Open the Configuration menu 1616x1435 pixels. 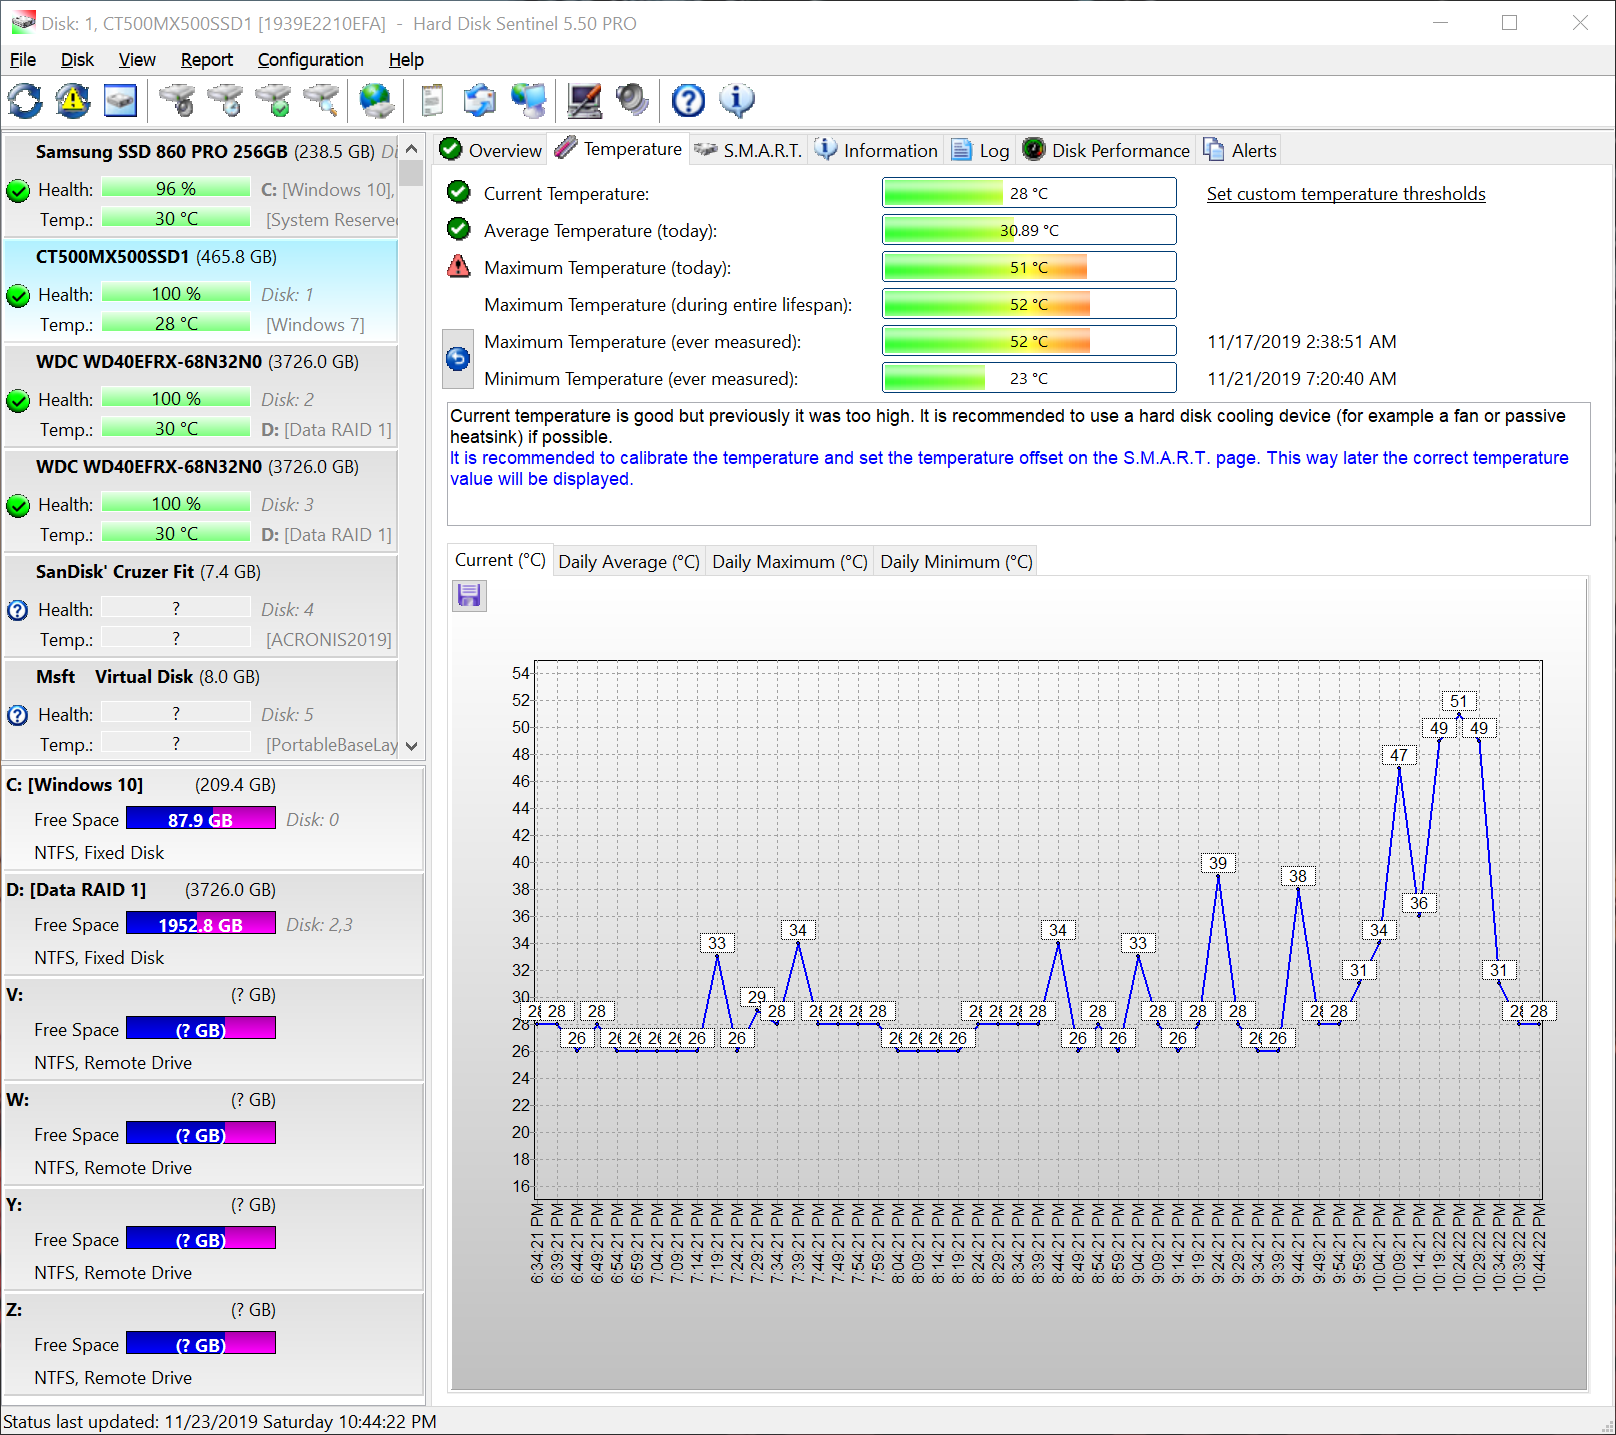pyautogui.click(x=310, y=60)
